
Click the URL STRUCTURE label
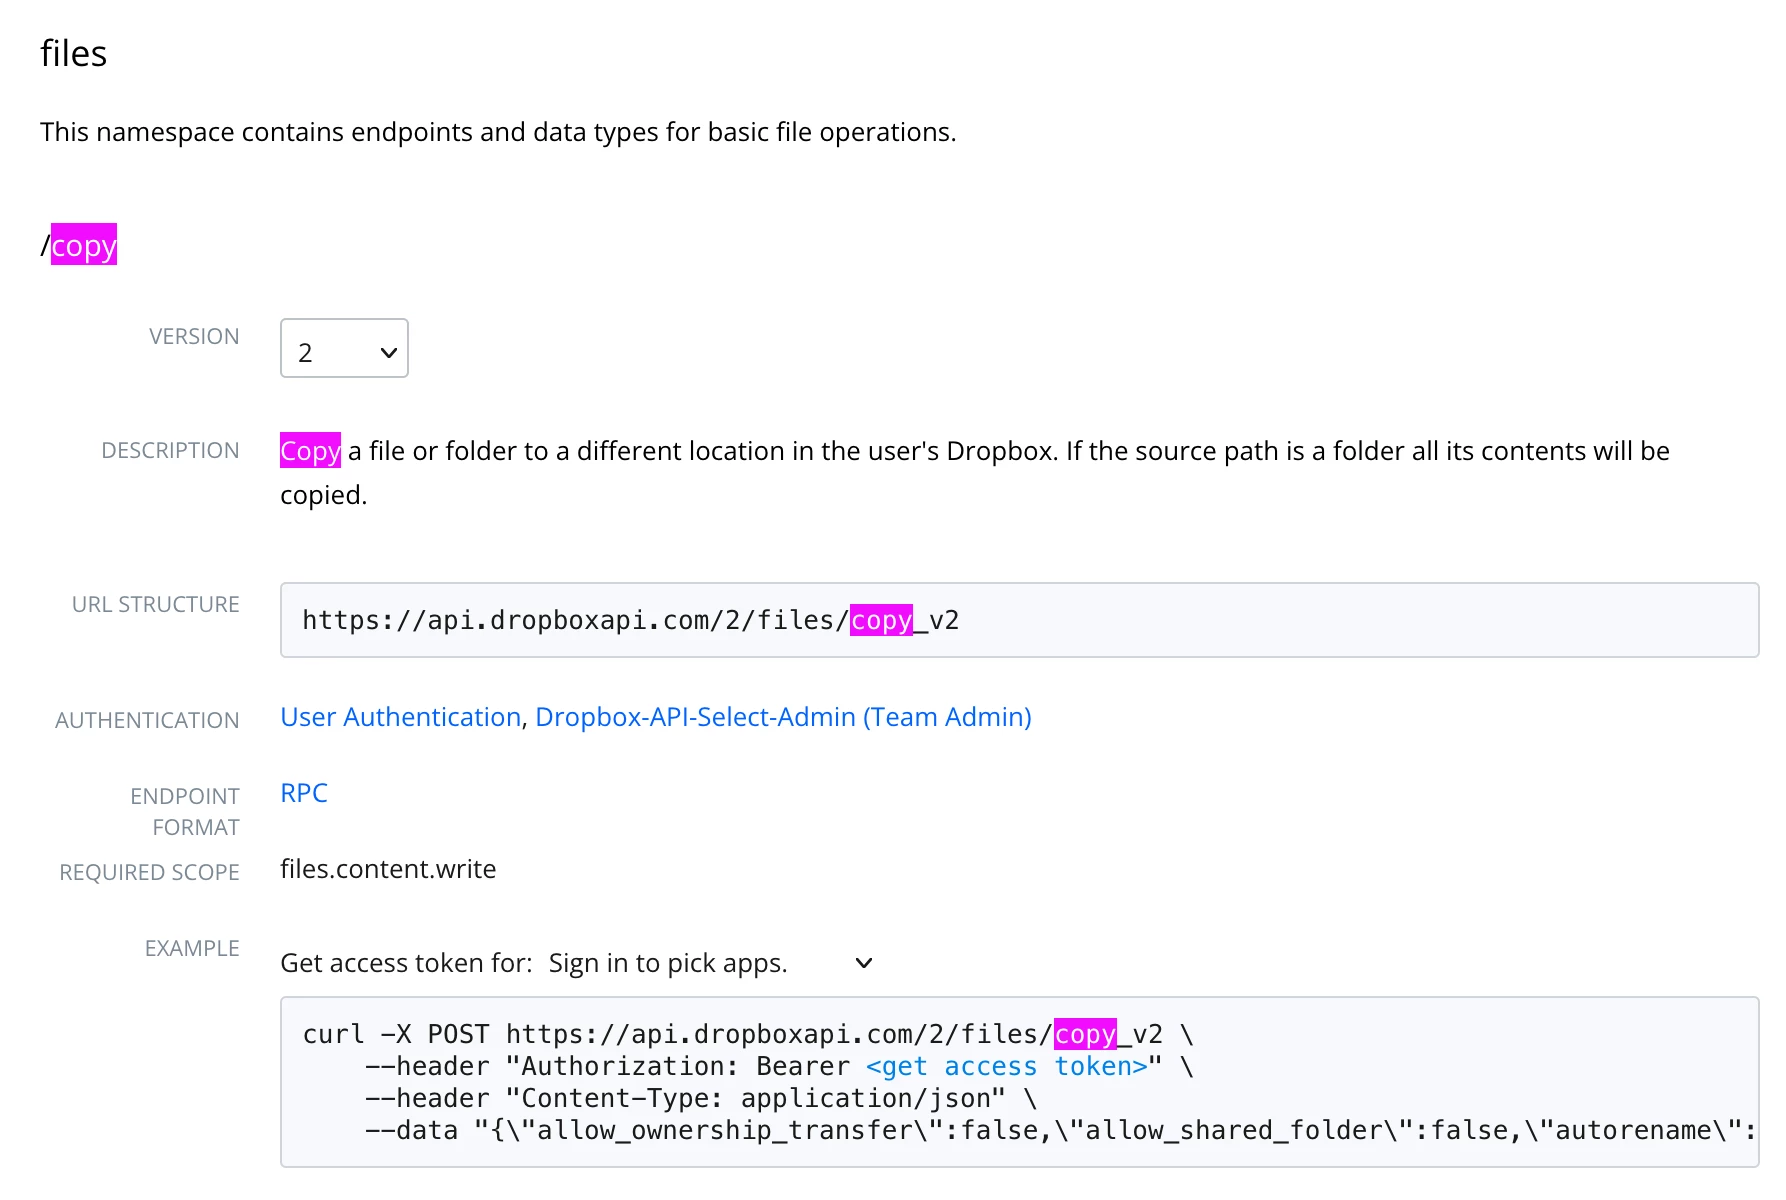point(155,604)
